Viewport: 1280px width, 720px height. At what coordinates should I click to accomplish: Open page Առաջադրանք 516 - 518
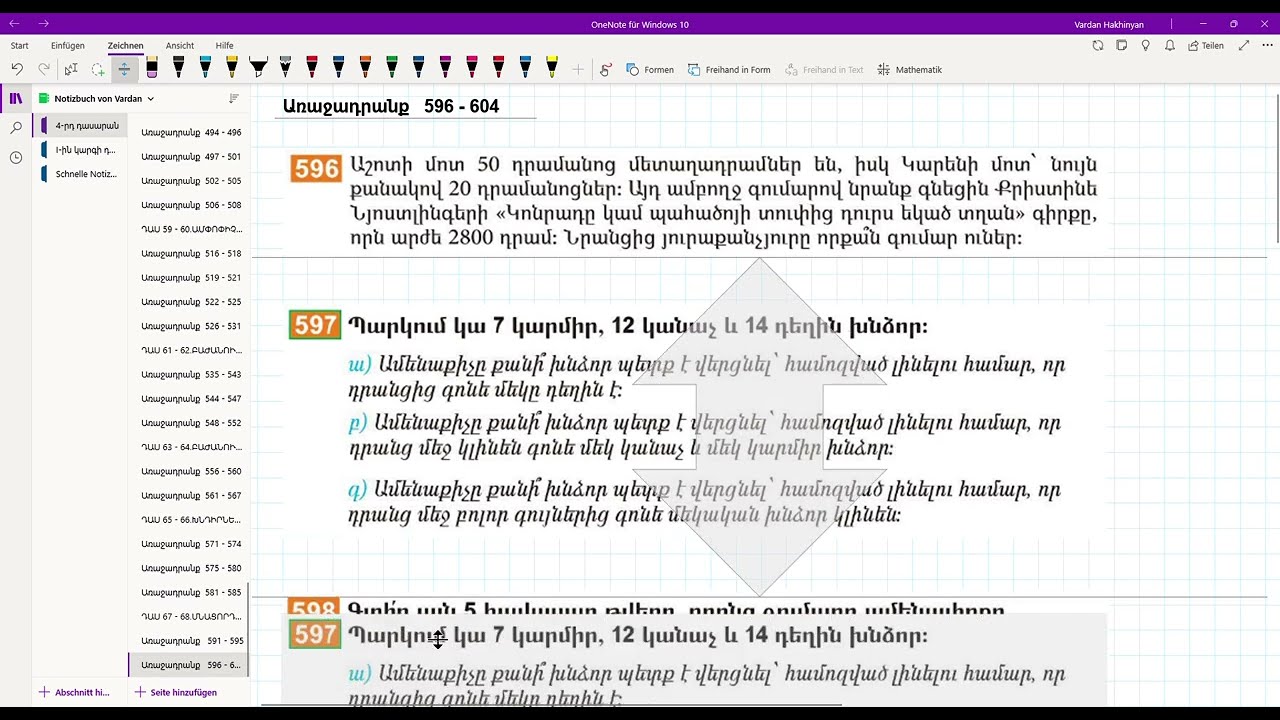point(189,254)
